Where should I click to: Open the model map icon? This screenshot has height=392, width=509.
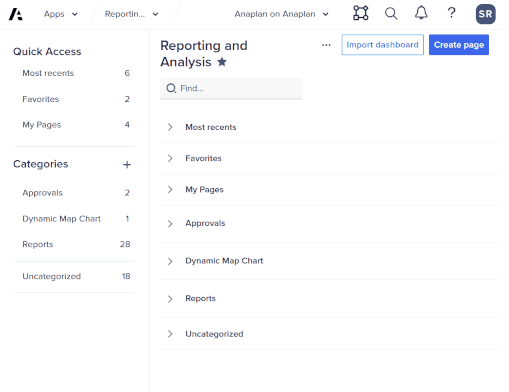coord(361,13)
